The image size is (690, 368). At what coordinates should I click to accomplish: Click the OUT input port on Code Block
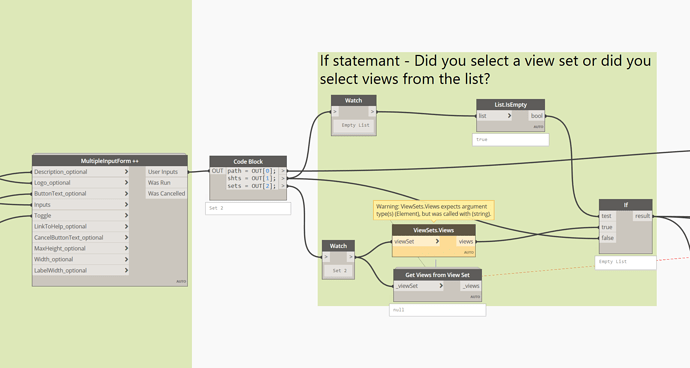217,171
